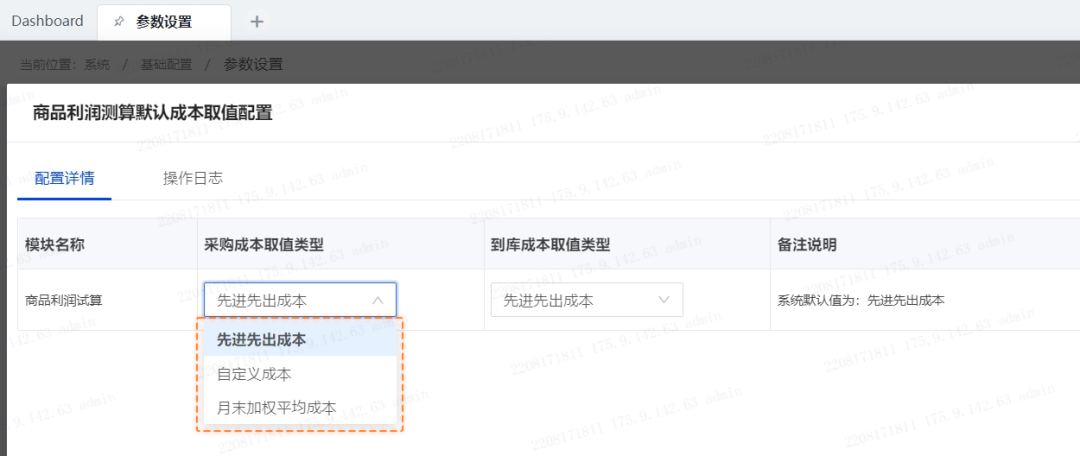1080x456 pixels.
Task: Click the plus icon to add tab
Action: tap(256, 21)
